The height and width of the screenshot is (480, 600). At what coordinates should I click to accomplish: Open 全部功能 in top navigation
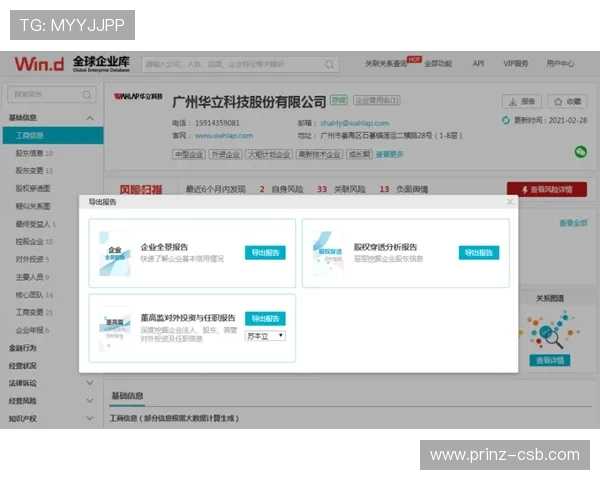[x=438, y=64]
